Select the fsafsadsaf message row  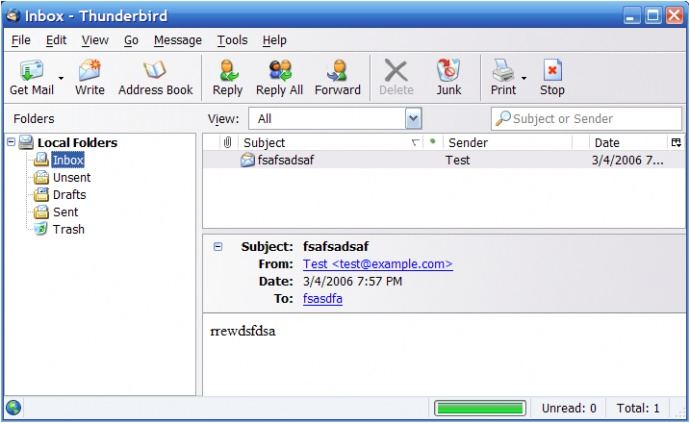pos(444,160)
